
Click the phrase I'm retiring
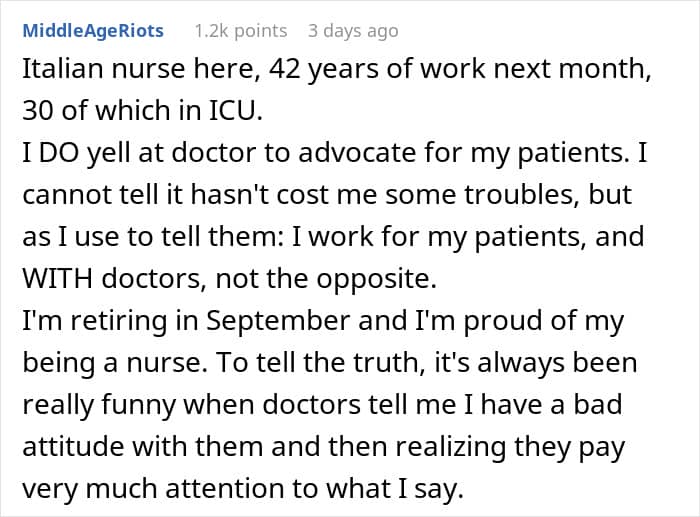click(95, 321)
